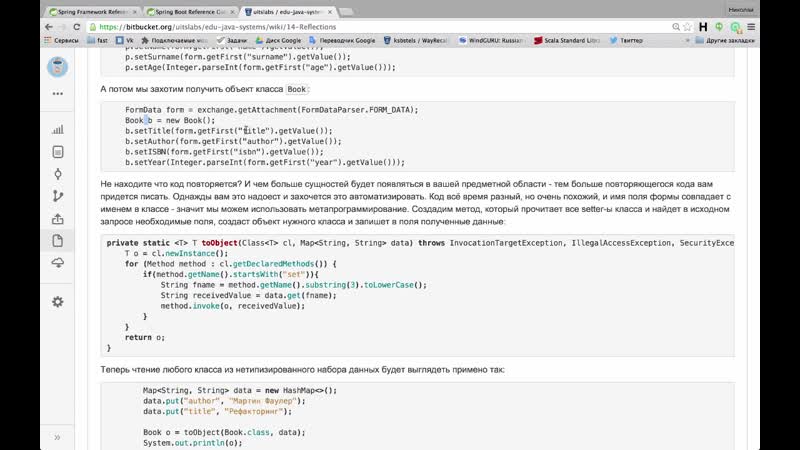Open the Задачи bookmark
Image resolution: width=800 pixels, height=450 pixels.
coord(232,40)
